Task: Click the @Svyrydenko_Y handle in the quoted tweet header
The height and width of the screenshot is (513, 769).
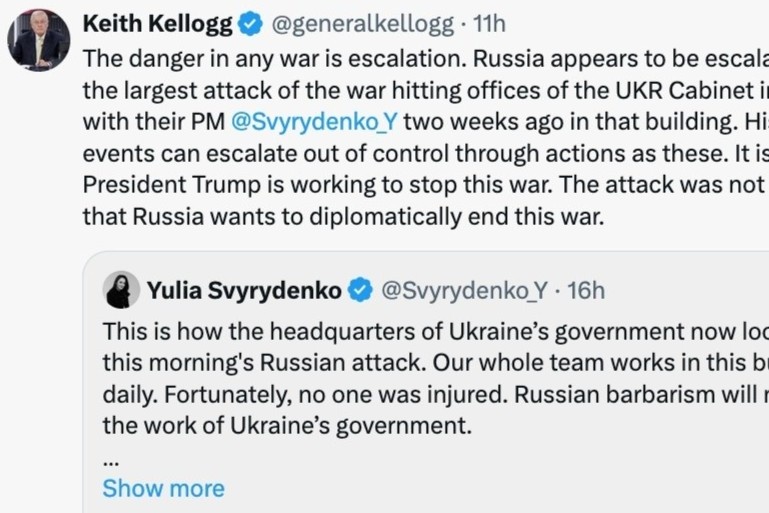Action: (x=464, y=290)
